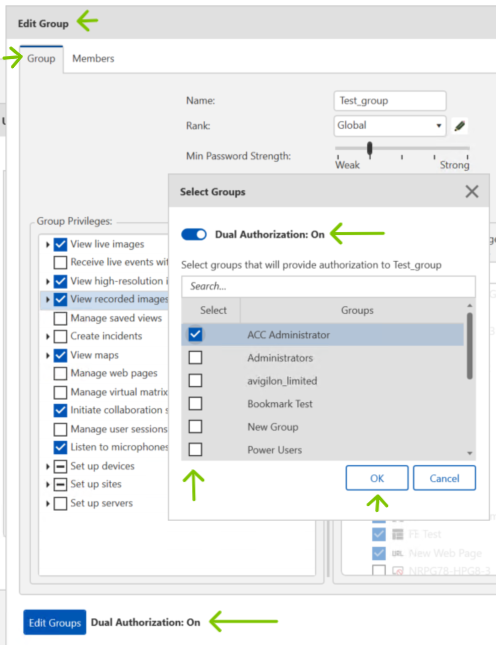Check the Administrators group checkbox

[195, 357]
